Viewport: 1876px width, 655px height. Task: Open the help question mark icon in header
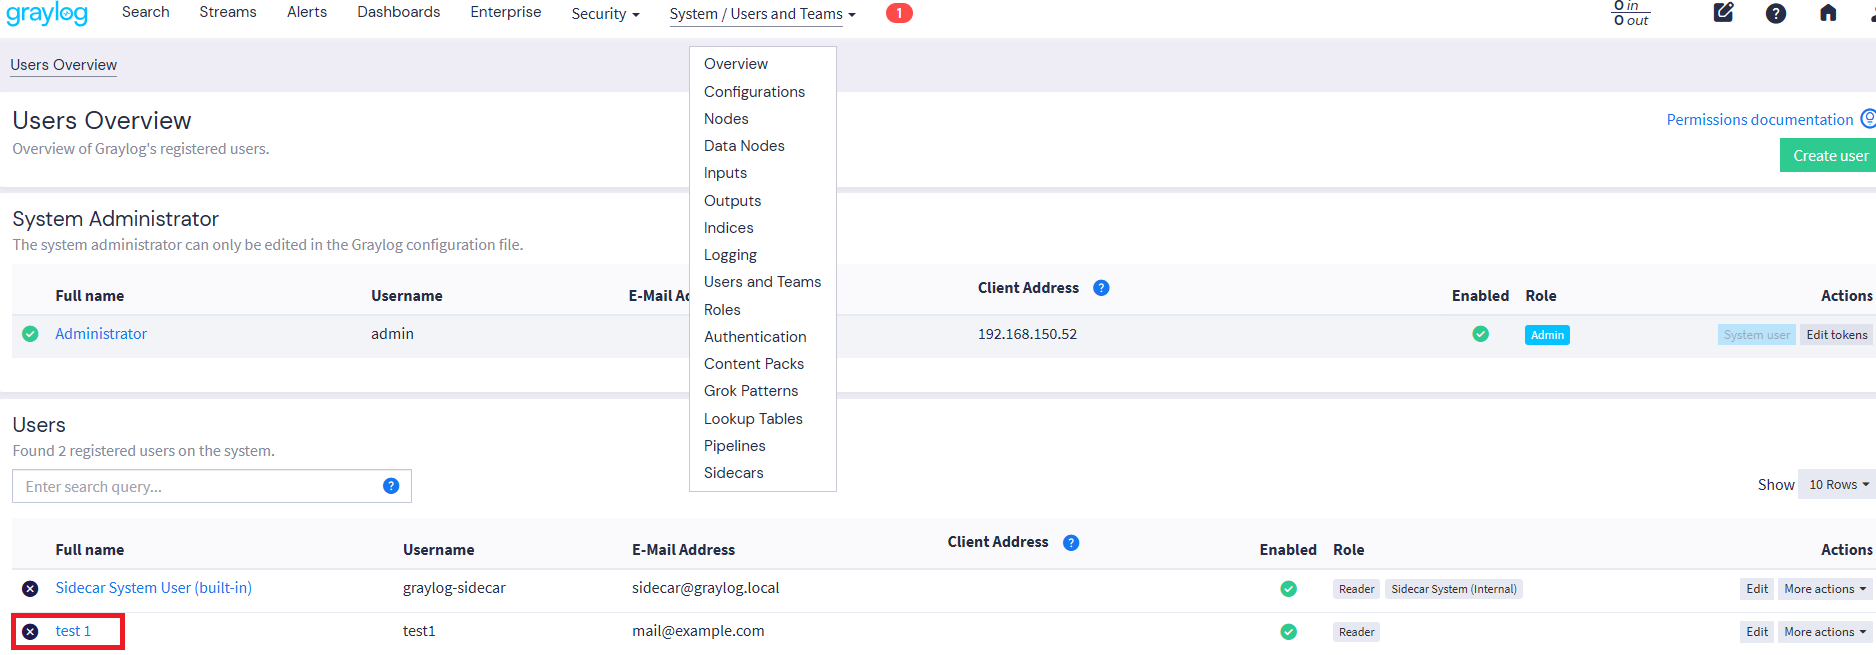[1775, 13]
